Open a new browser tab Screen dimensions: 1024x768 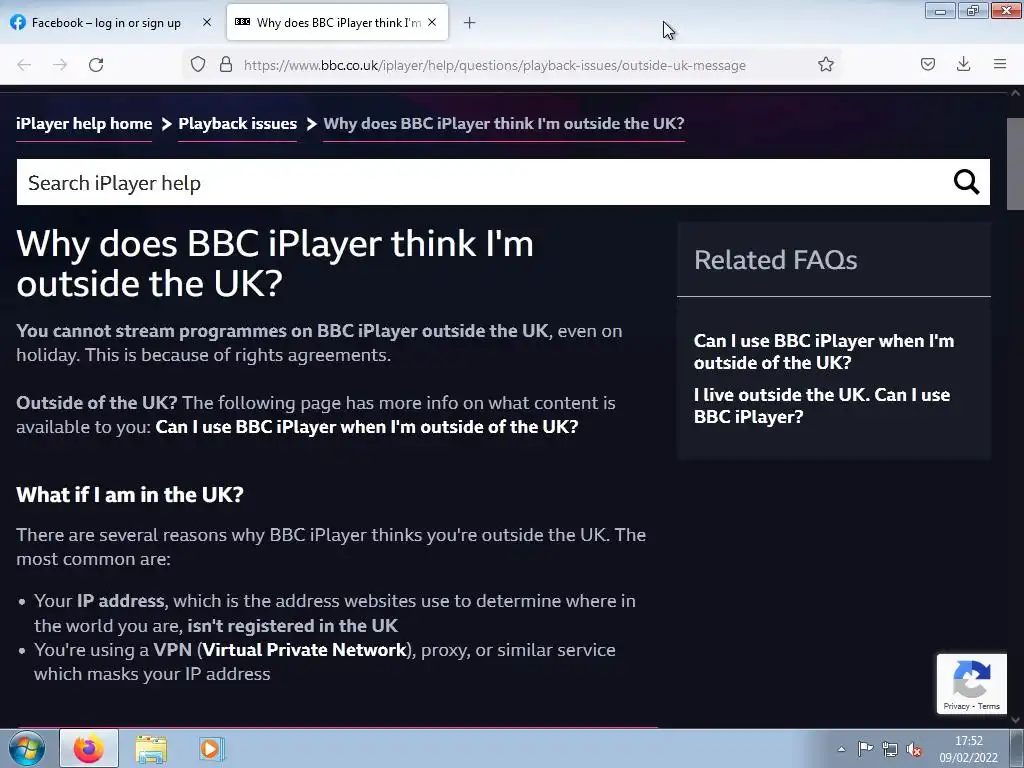point(469,23)
